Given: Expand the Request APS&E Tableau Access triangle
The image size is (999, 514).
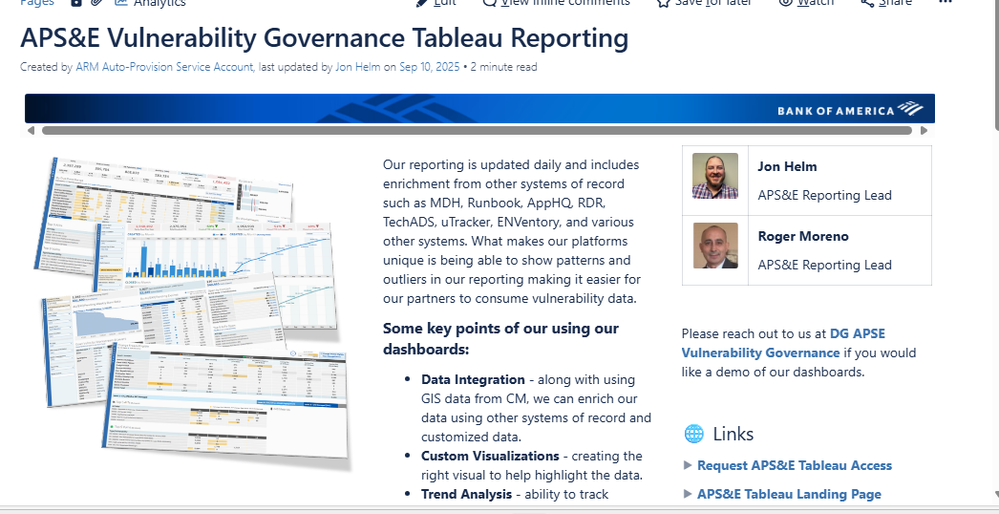Looking at the screenshot, I should click(x=687, y=465).
